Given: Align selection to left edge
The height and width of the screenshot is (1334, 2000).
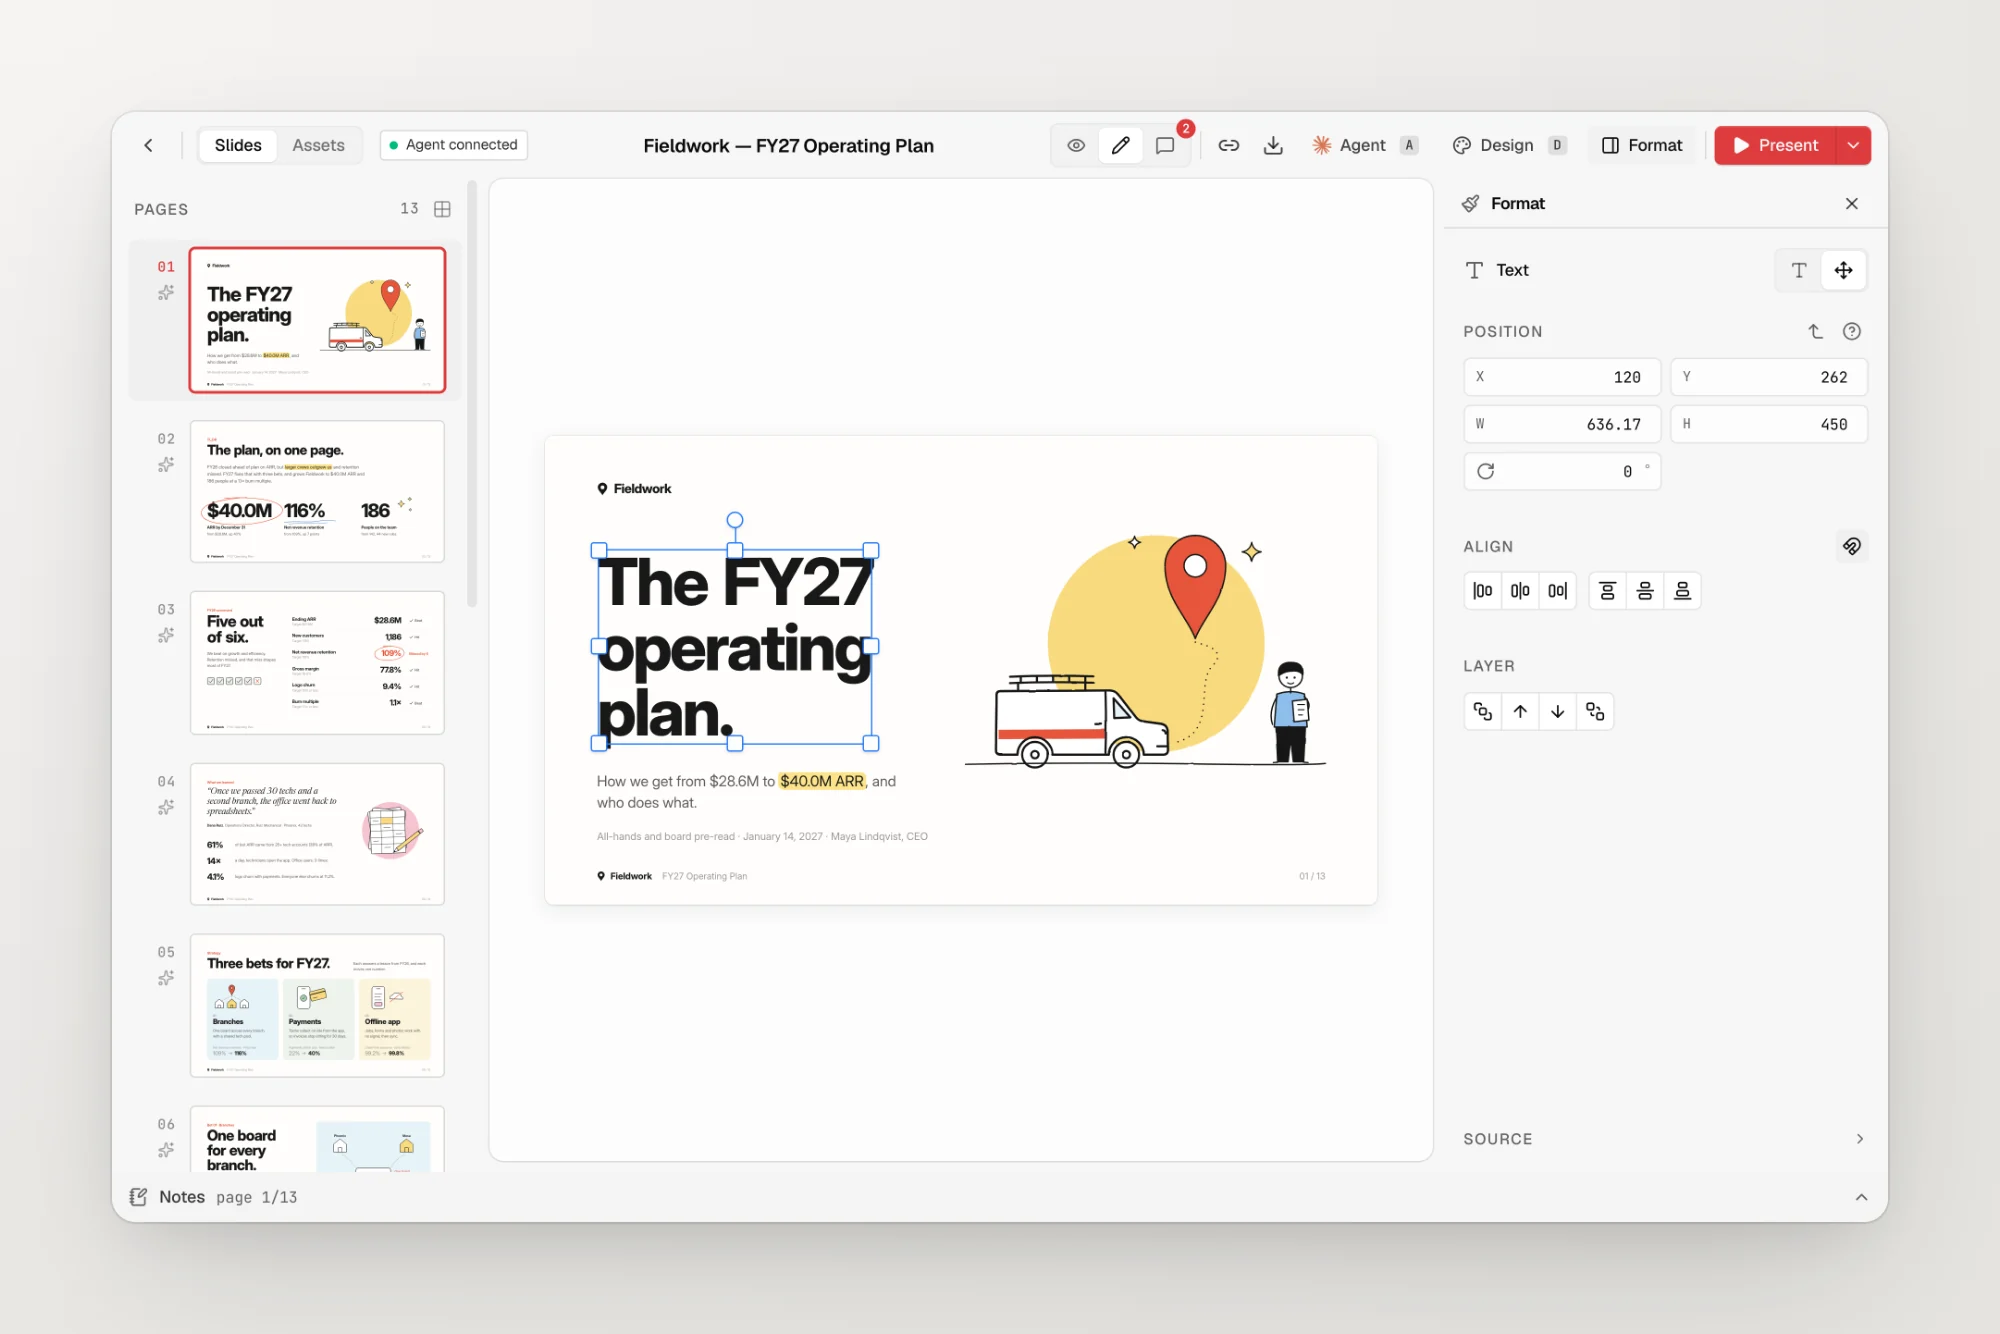Looking at the screenshot, I should [1483, 591].
